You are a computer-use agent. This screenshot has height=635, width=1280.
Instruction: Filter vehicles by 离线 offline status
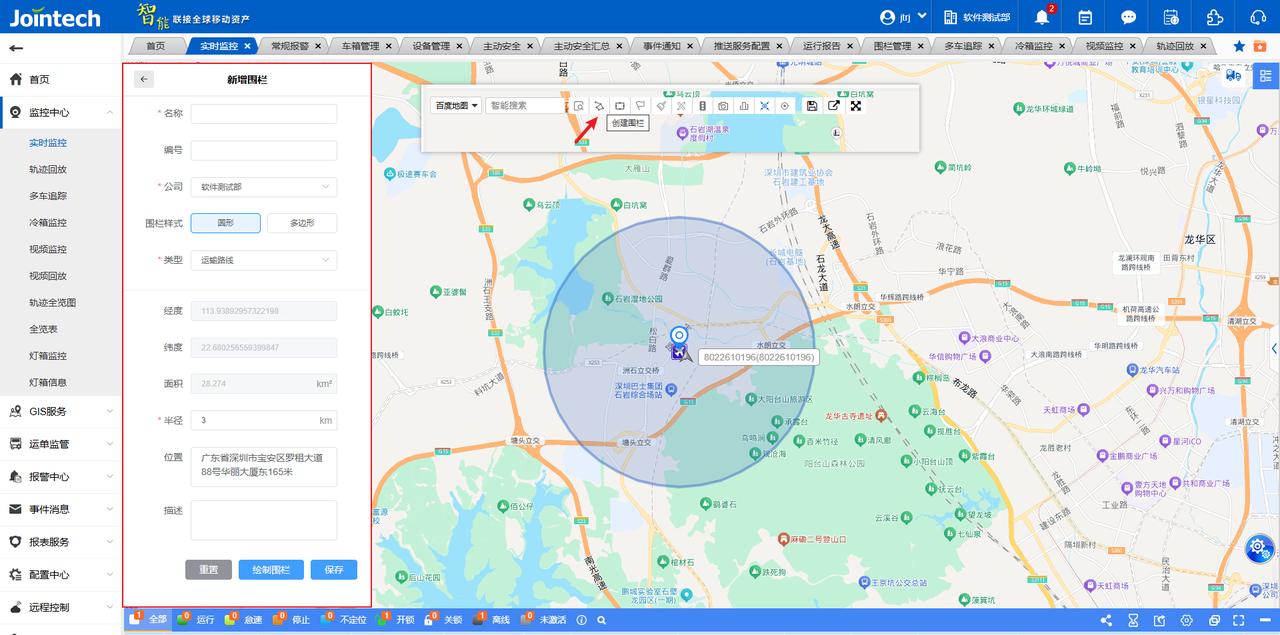point(494,620)
